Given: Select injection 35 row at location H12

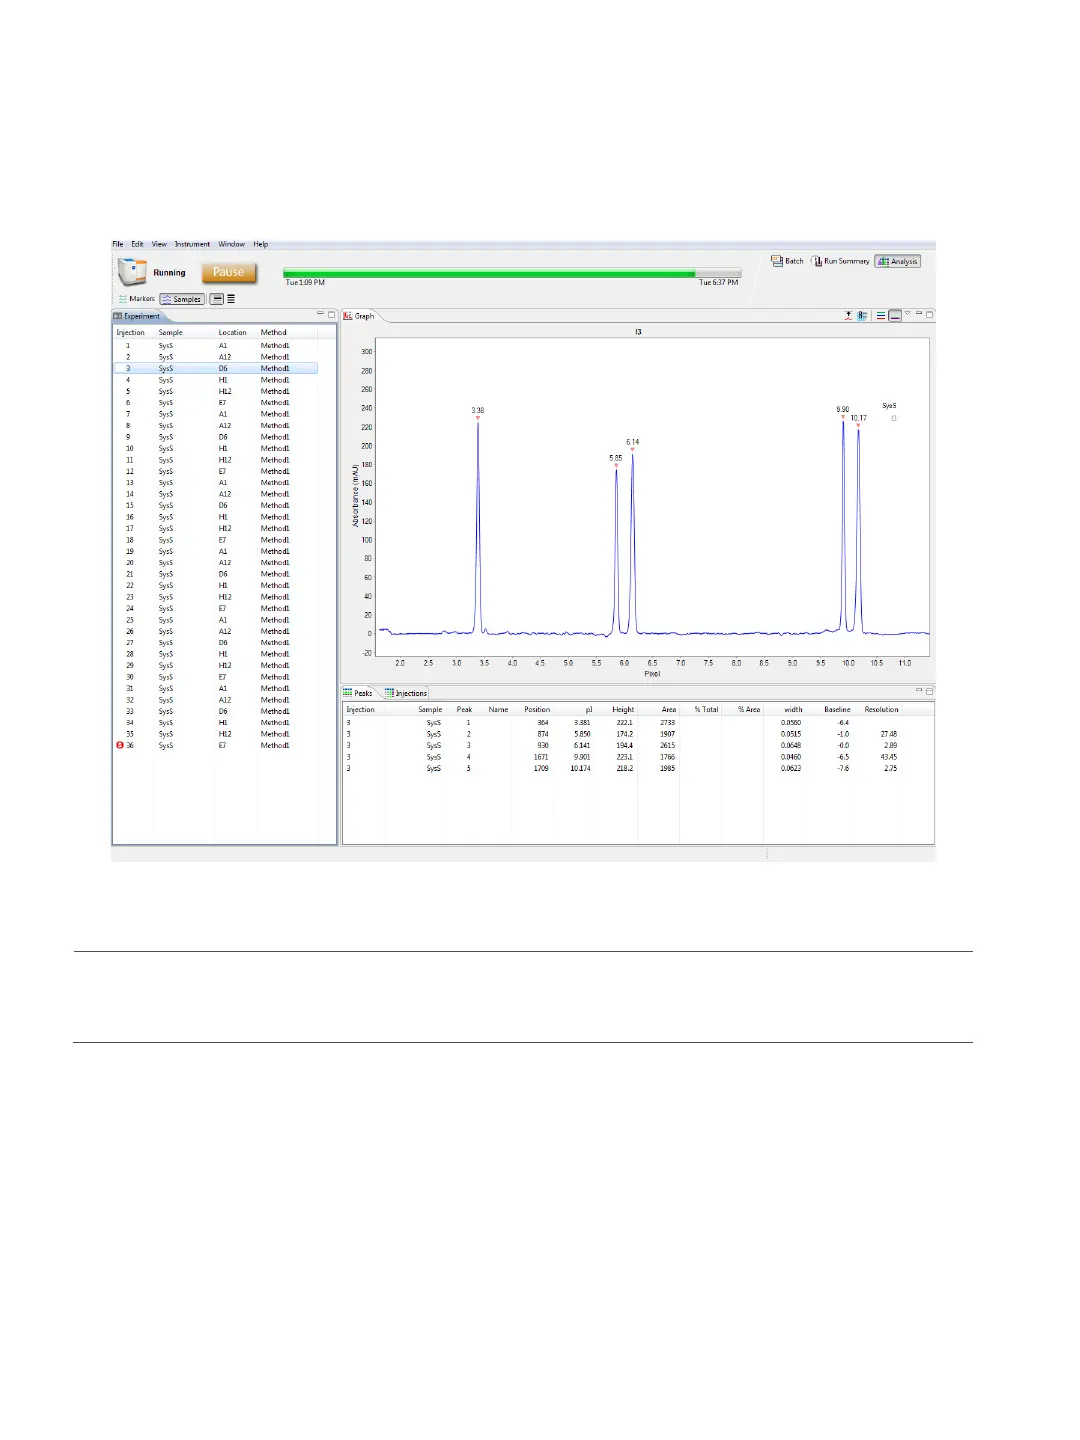Looking at the screenshot, I should [215, 734].
